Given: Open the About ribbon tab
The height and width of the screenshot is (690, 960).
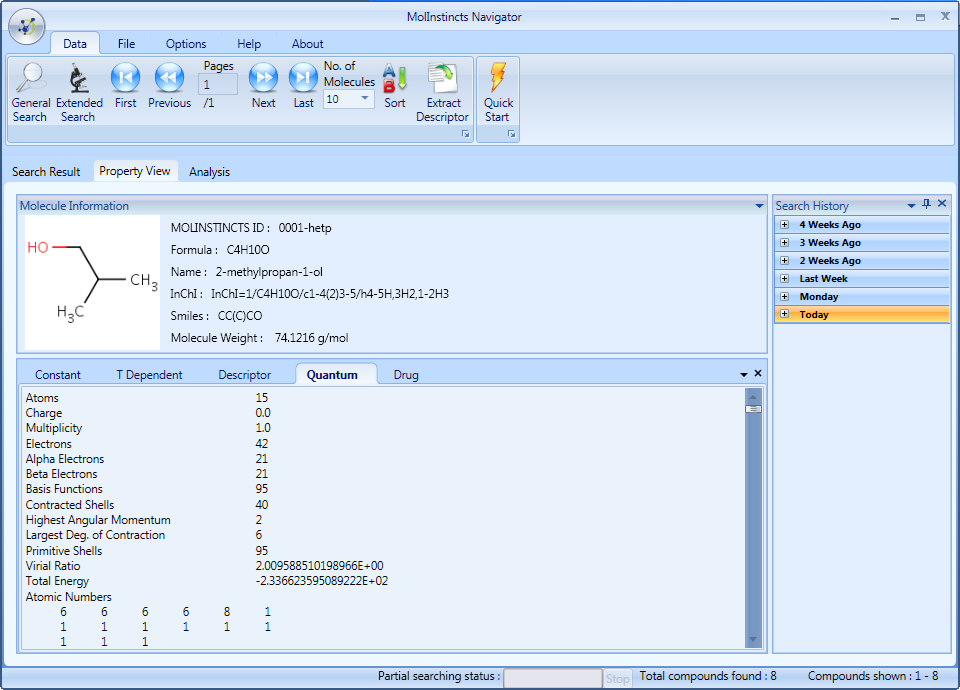Looking at the screenshot, I should 307,43.
